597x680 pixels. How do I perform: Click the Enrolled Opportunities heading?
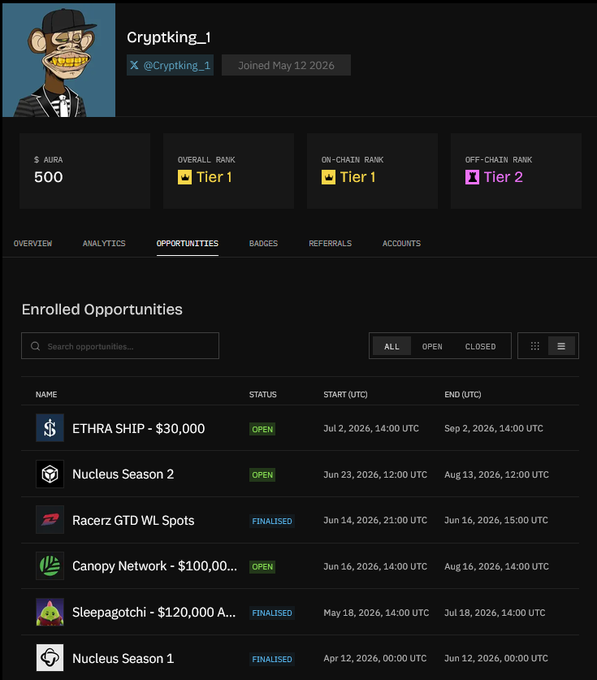coord(102,309)
